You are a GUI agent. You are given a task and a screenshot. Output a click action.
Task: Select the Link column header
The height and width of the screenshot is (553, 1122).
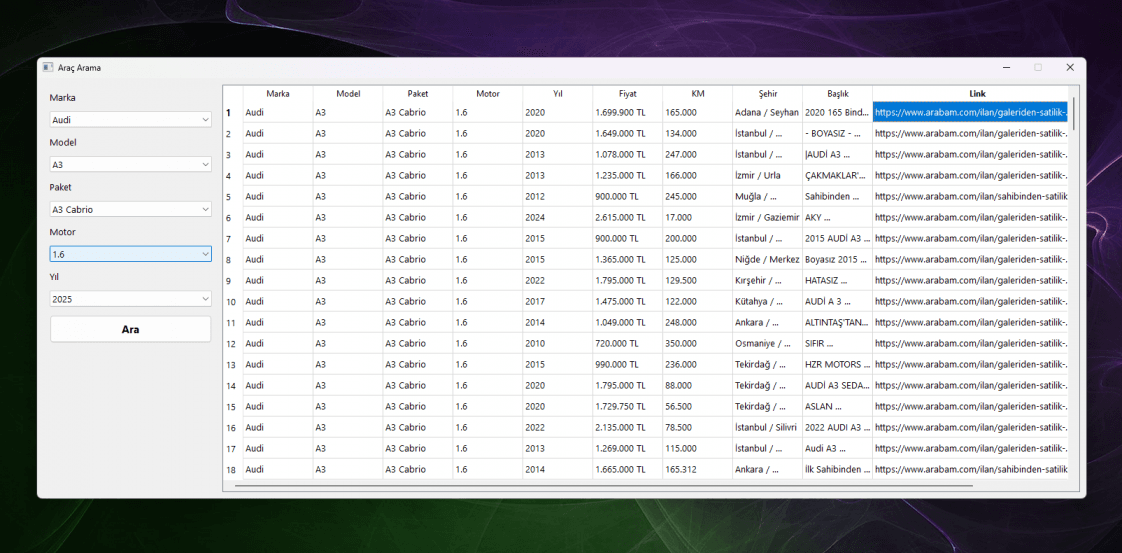(970, 94)
